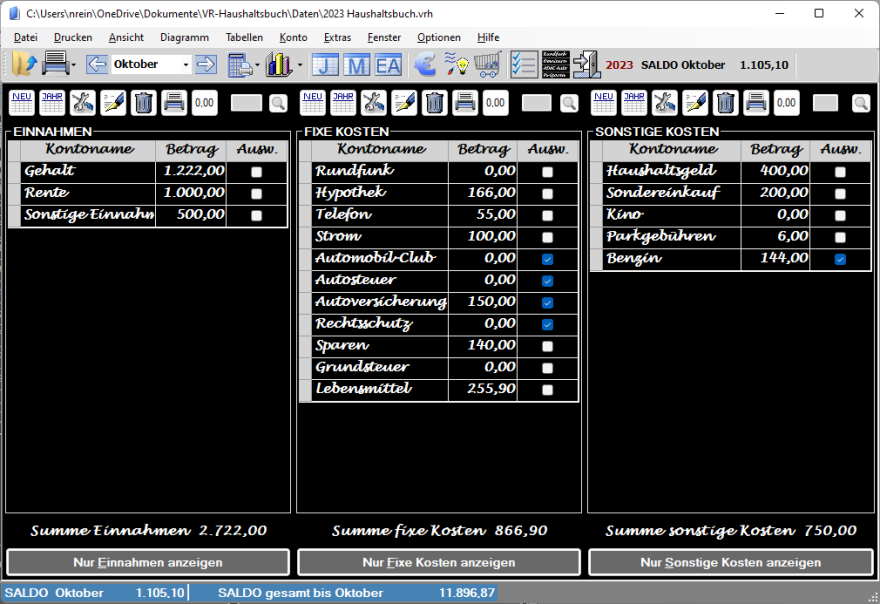
Task: Advance to next month with right arrow
Action: tap(206, 65)
